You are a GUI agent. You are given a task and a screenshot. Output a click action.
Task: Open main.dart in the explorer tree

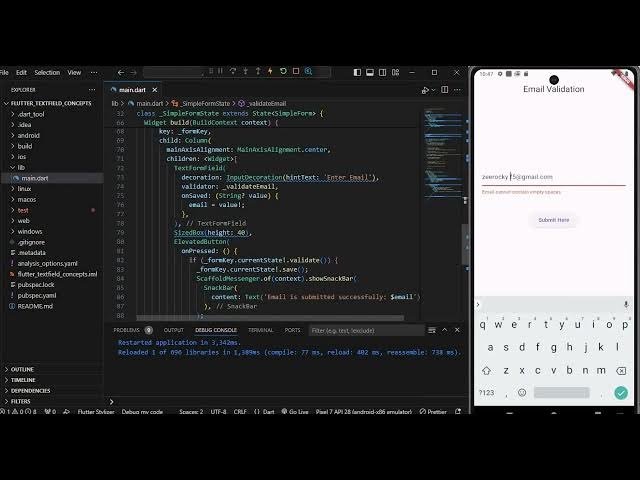[x=35, y=178]
